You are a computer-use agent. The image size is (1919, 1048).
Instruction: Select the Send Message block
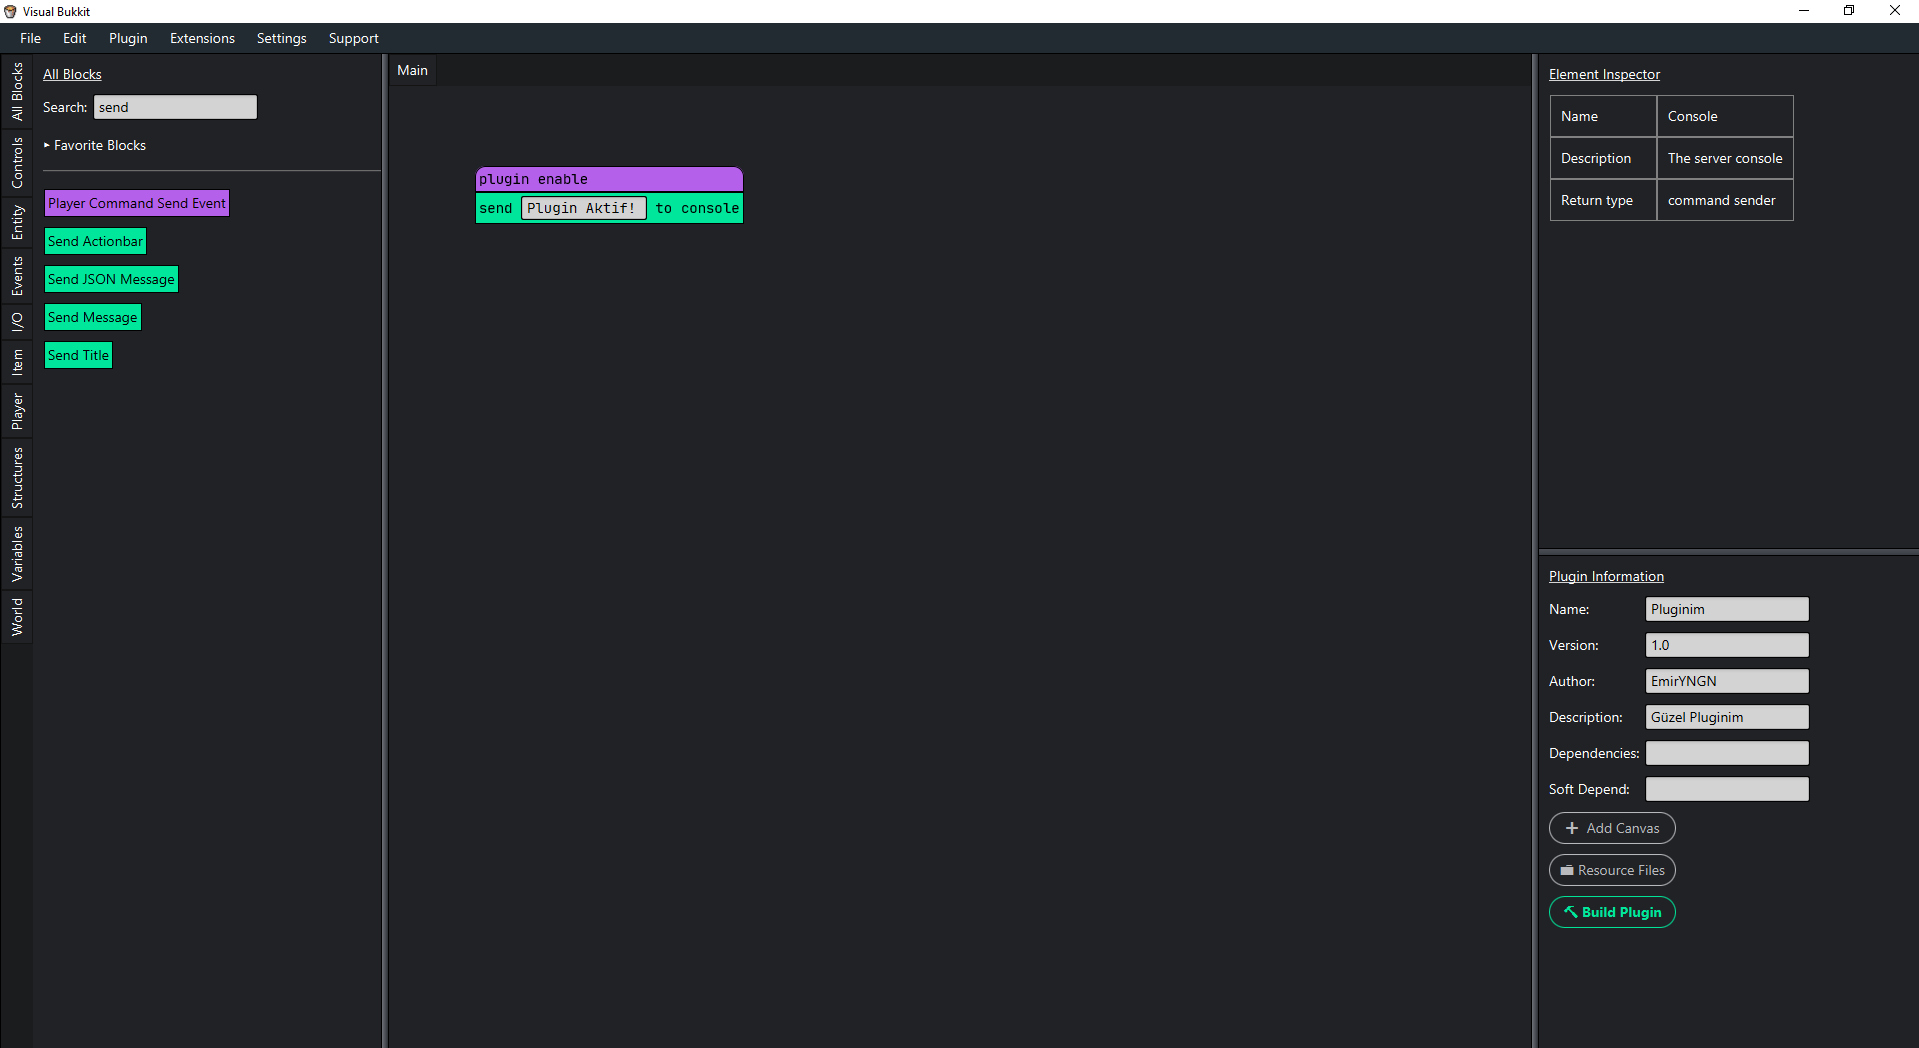[93, 317]
